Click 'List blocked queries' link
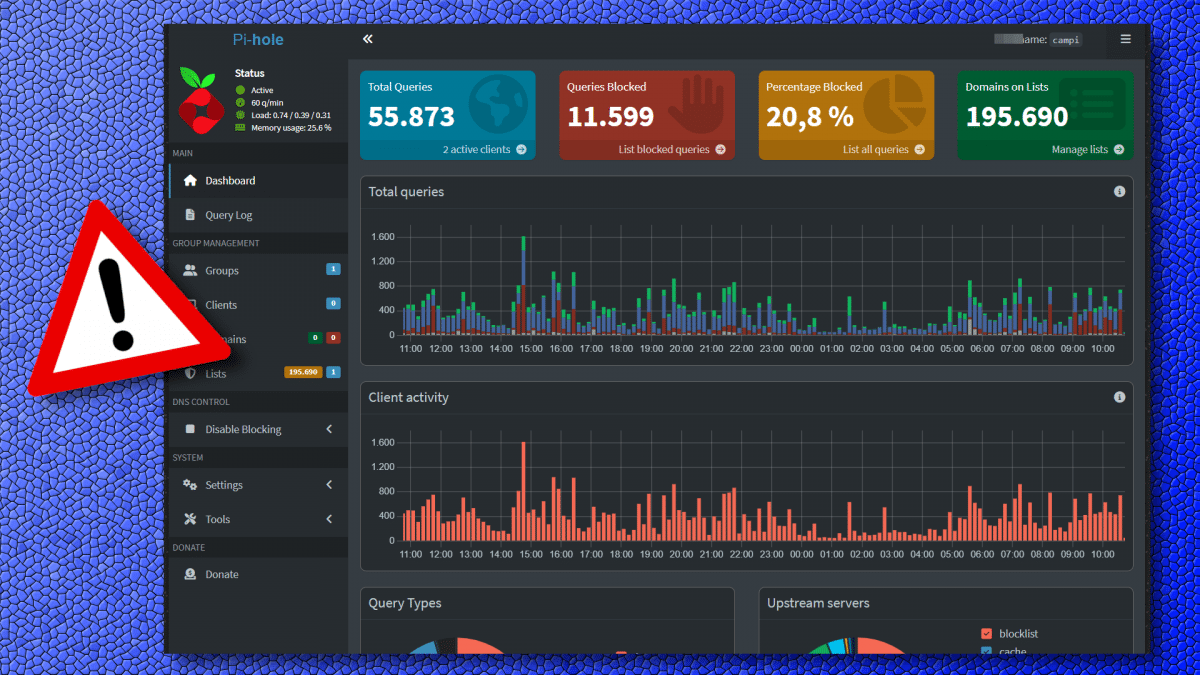 [671, 150]
